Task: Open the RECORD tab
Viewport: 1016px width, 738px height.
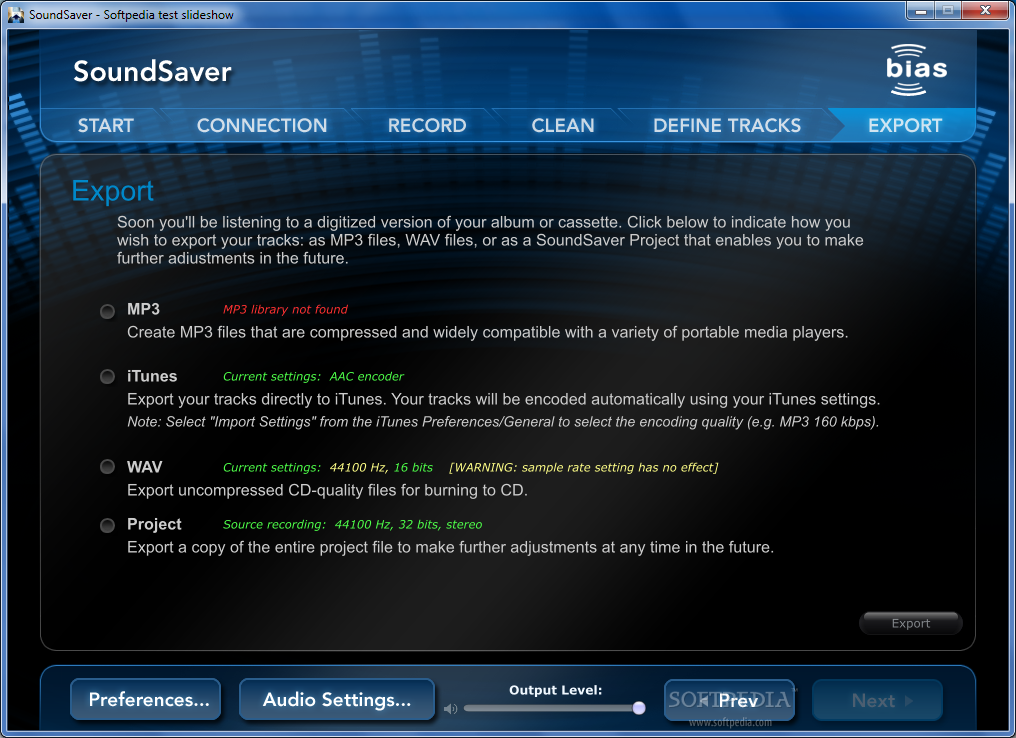Action: pyautogui.click(x=427, y=125)
